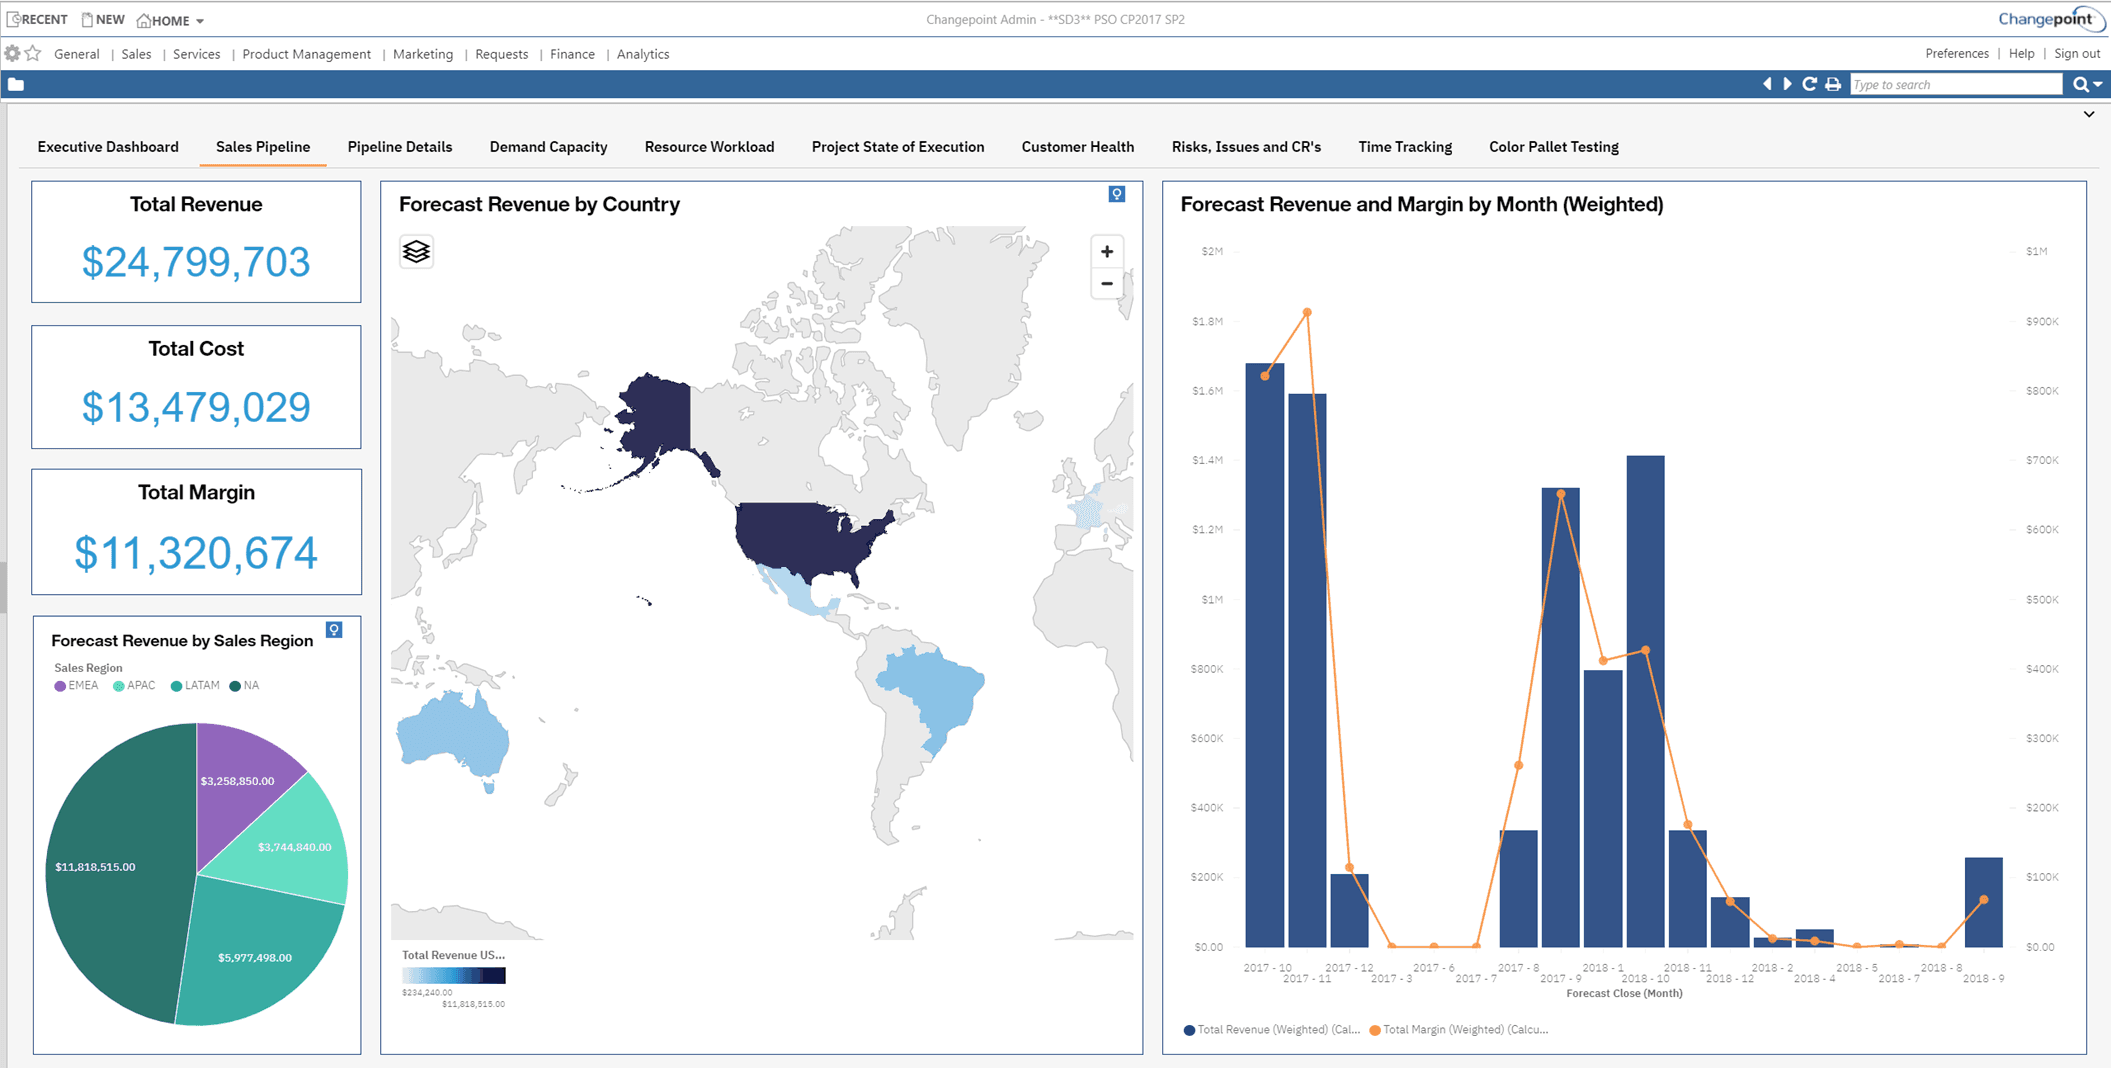Toggle the Total Margin (Weighted) legend series
This screenshot has width=2111, height=1068.
click(x=1459, y=1030)
